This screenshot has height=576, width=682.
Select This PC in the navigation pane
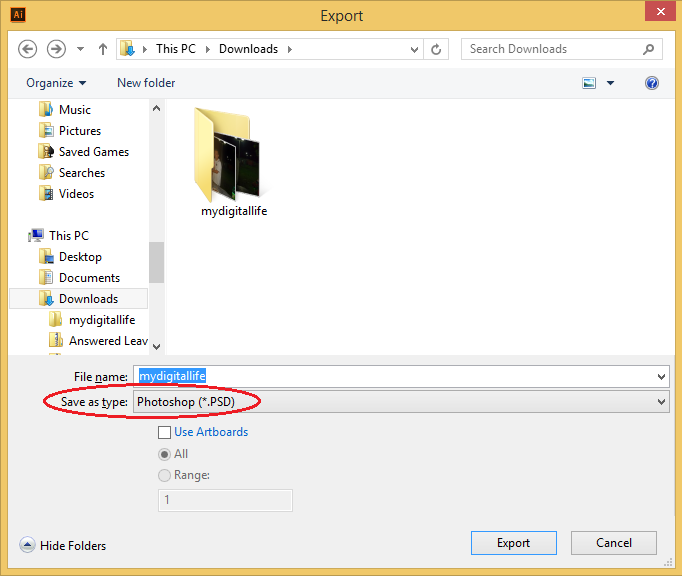(69, 235)
